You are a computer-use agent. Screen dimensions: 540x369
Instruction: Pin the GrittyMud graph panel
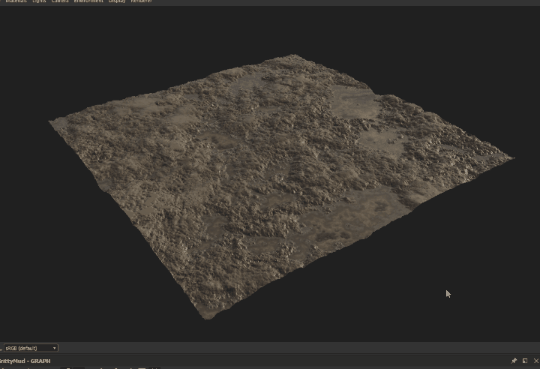[x=514, y=361]
